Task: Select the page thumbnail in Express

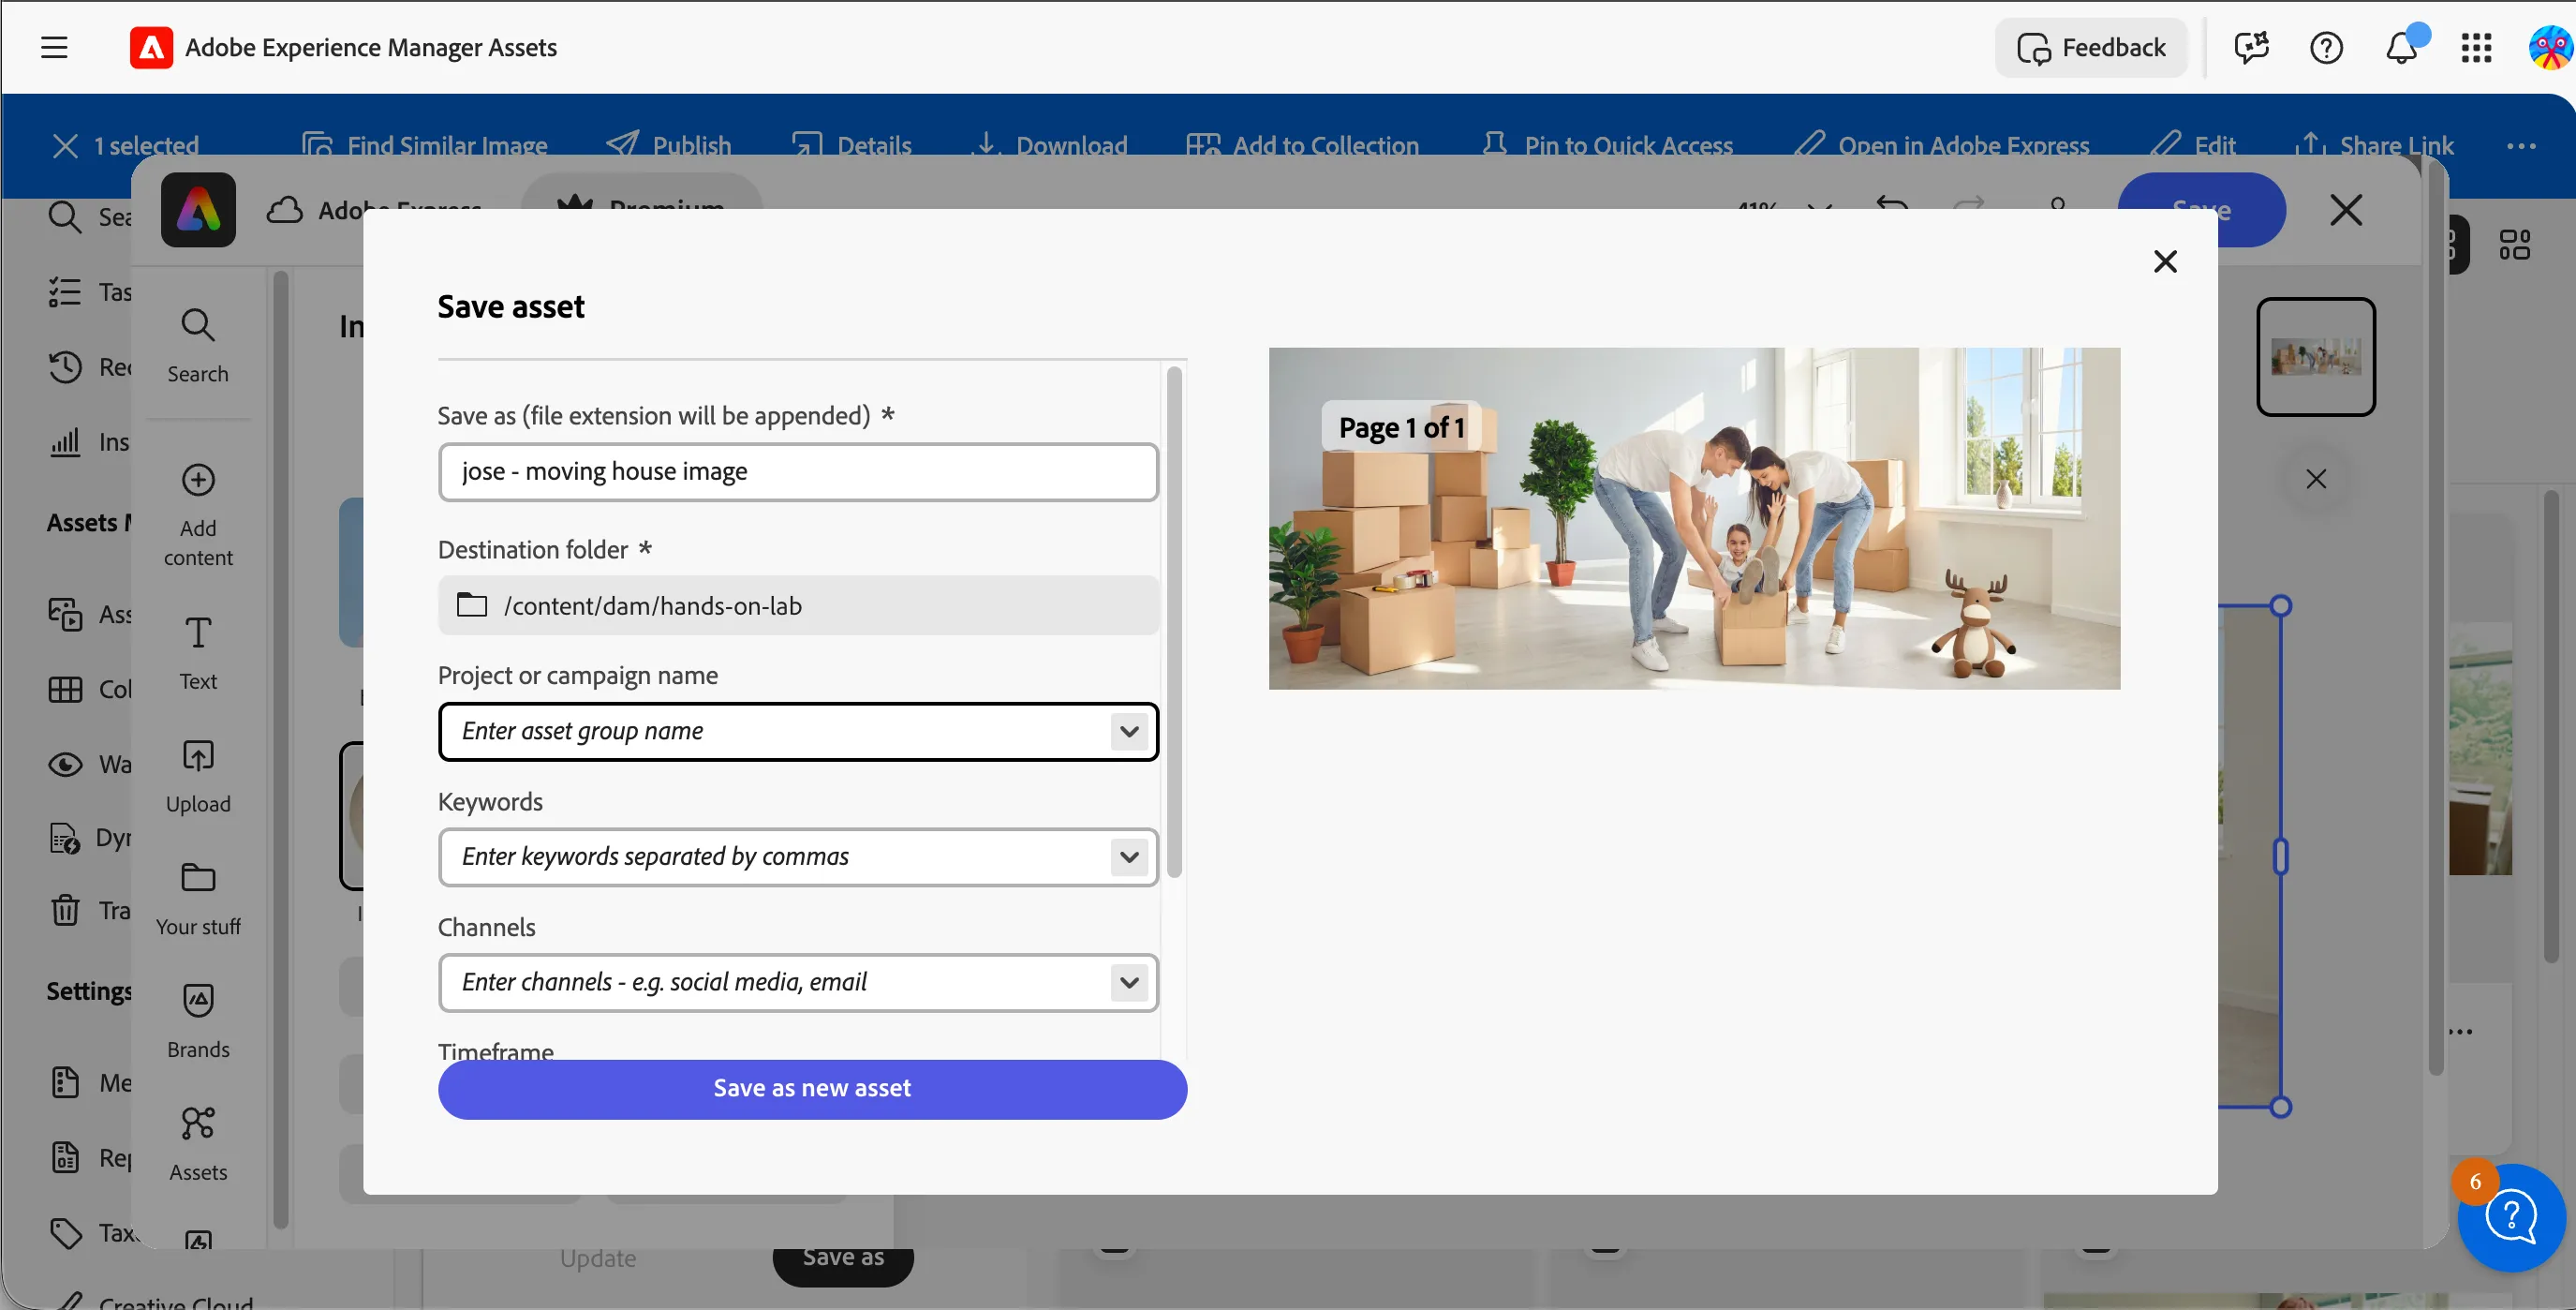Action: 2316,356
